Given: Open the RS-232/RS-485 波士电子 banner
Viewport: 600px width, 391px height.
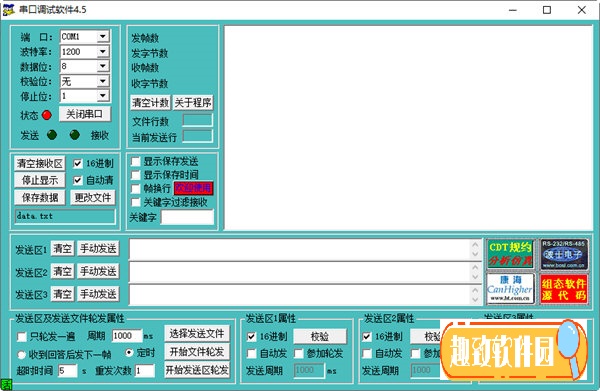Looking at the screenshot, I should tap(564, 254).
